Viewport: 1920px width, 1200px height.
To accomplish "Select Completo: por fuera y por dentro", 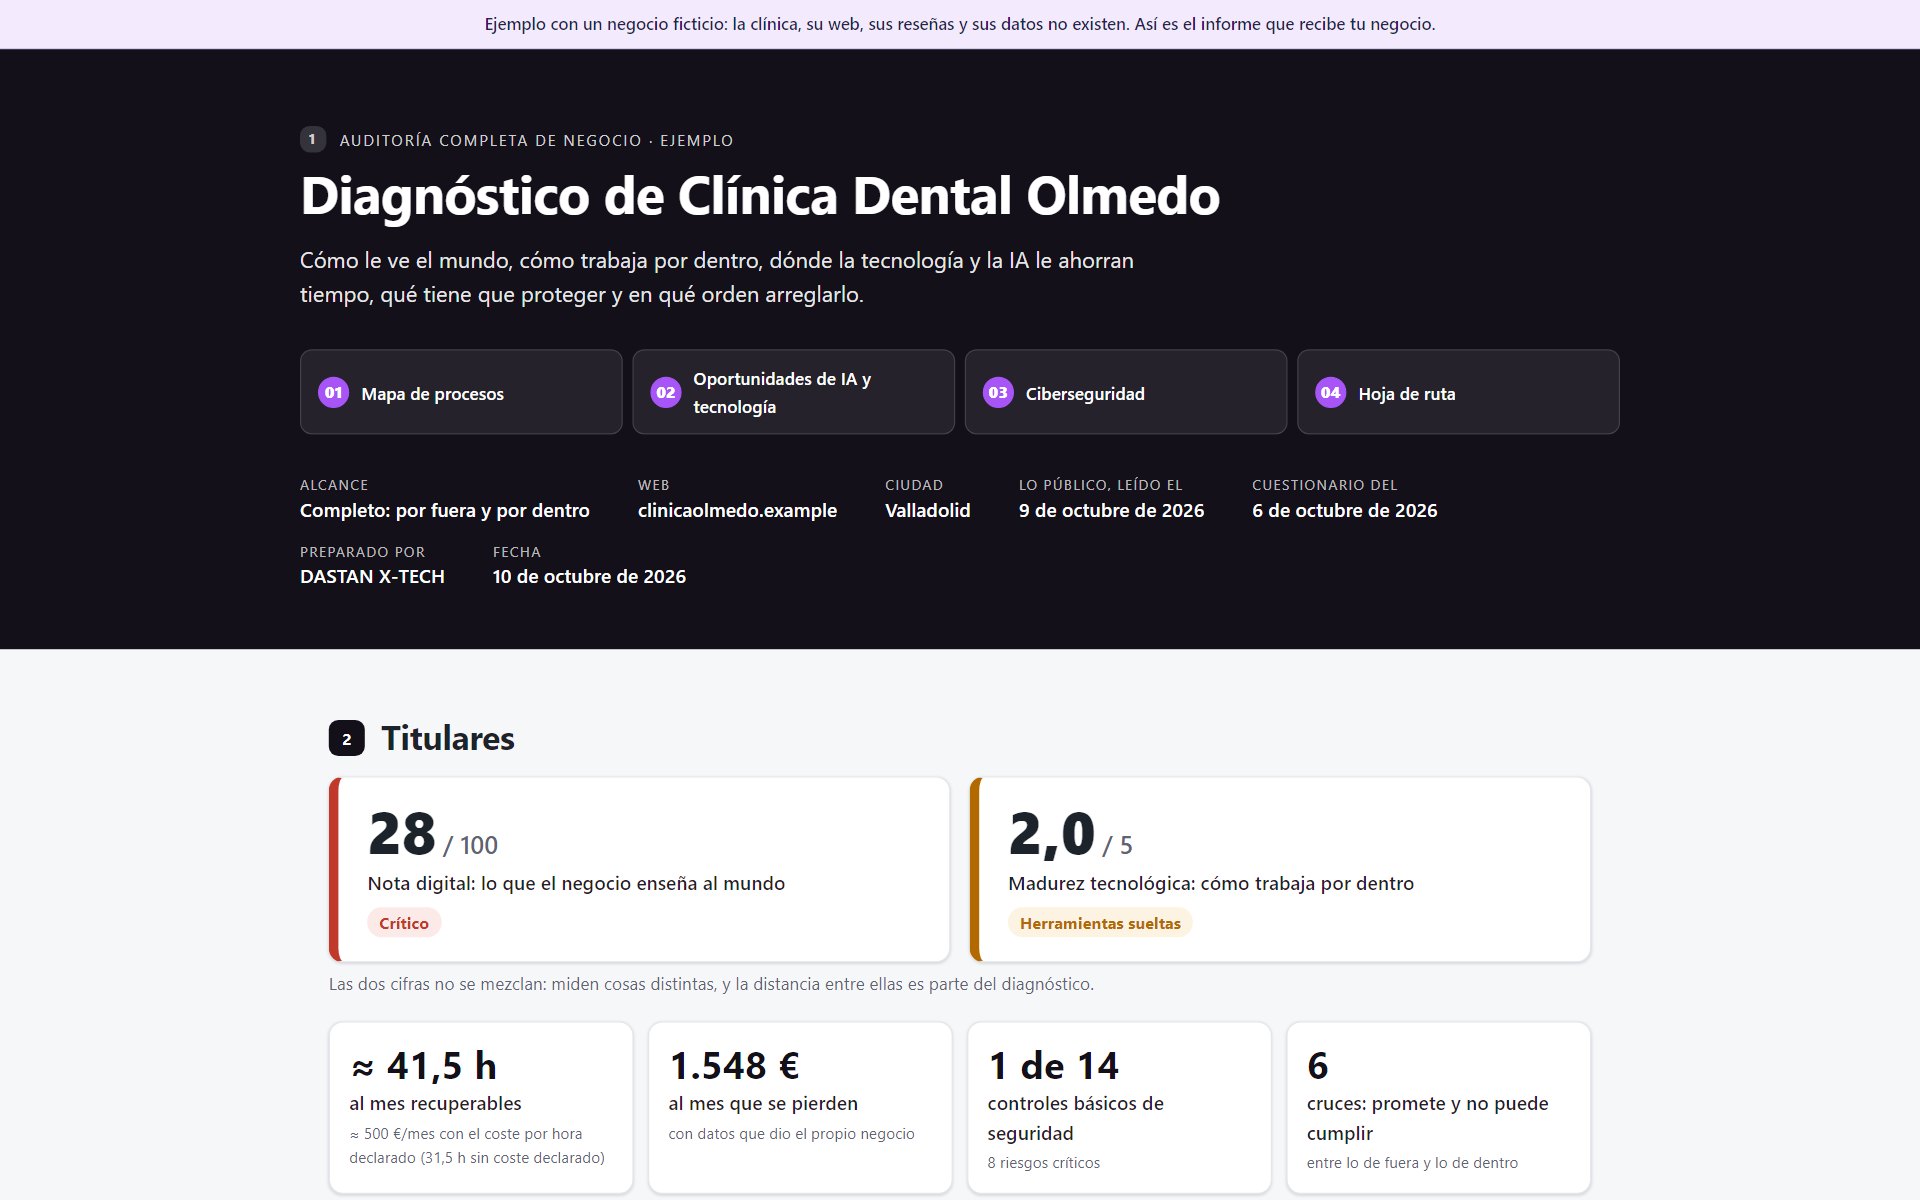I will 445,510.
